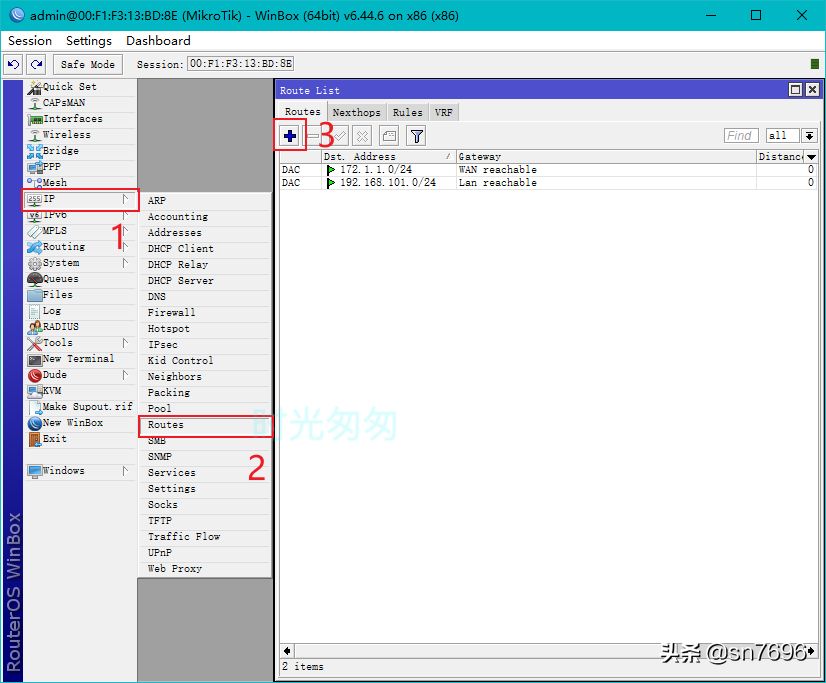This screenshot has width=826, height=683.
Task: Open Quick Set in sidebar
Action: (81, 87)
